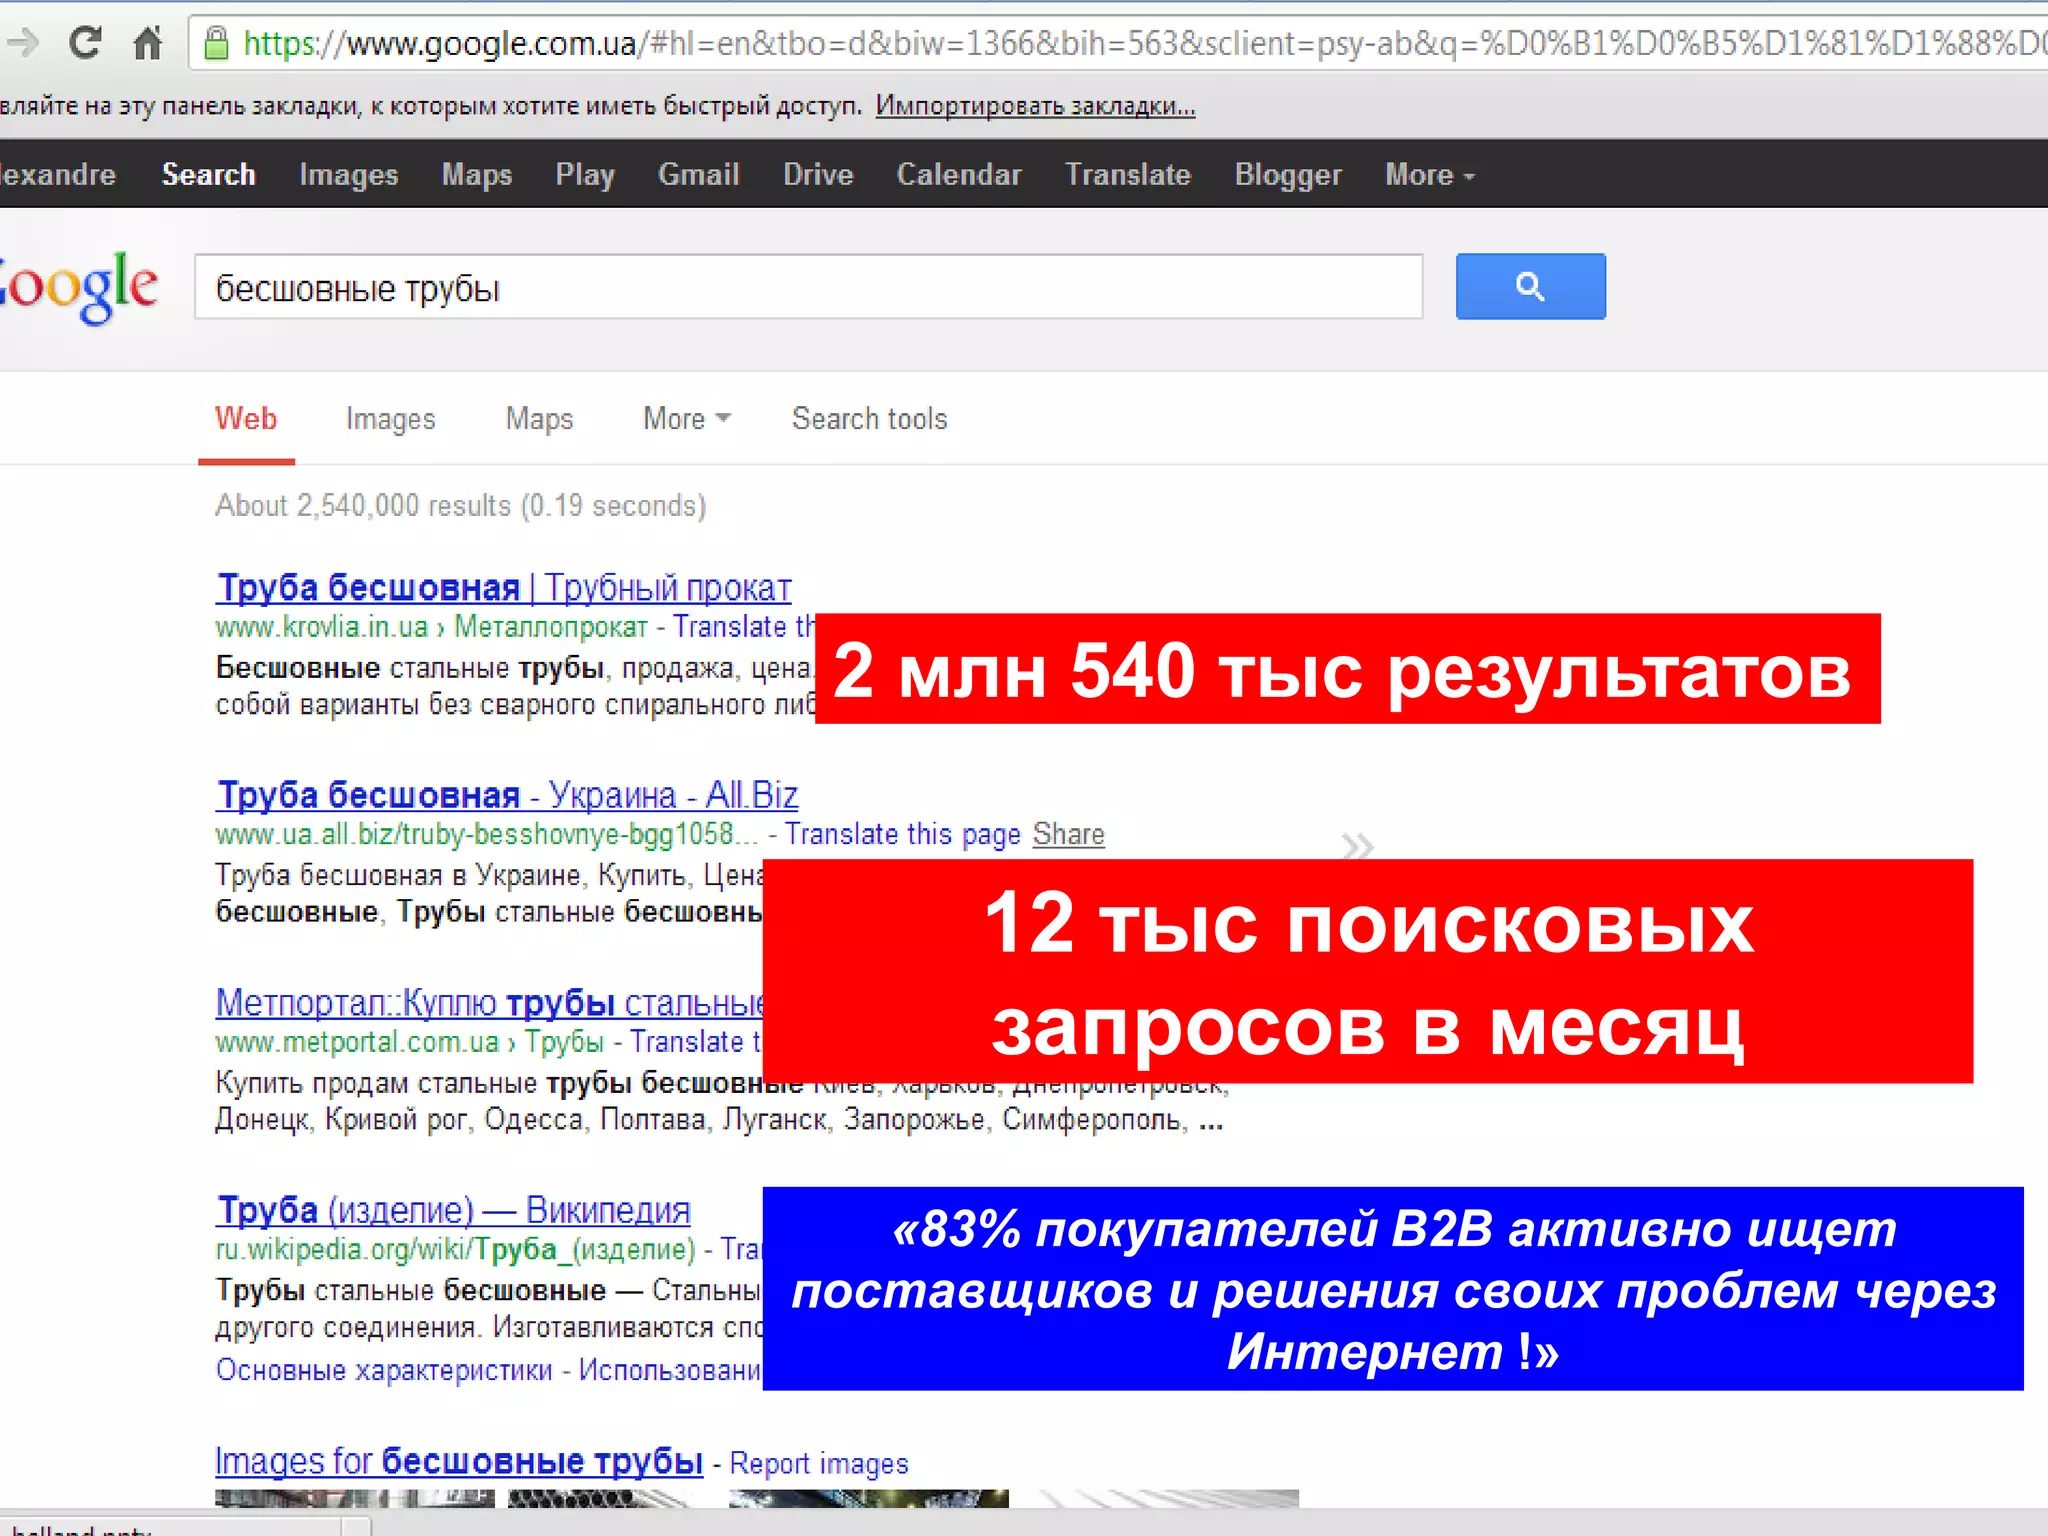This screenshot has height=1536, width=2048.
Task: Click the first image thumbnail in image results
Action: click(355, 1499)
